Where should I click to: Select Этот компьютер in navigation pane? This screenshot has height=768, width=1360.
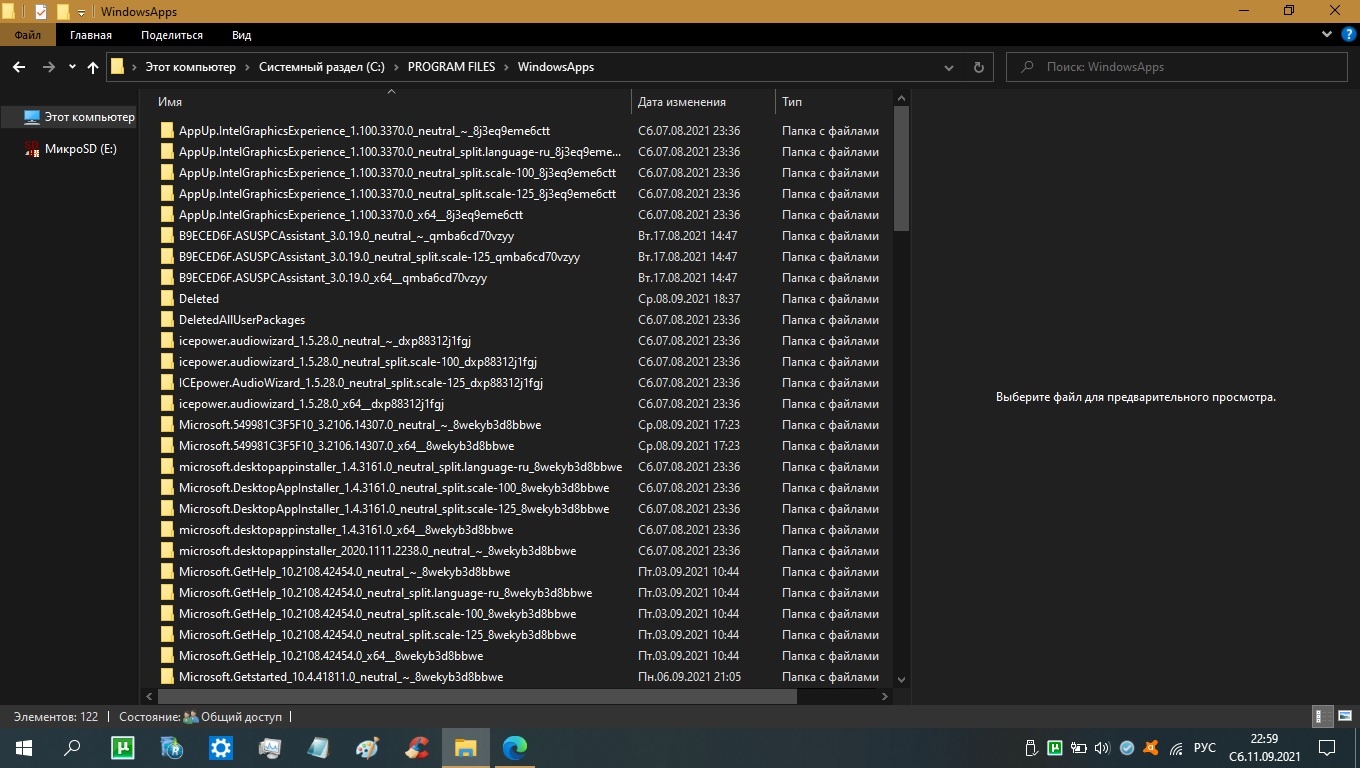click(89, 117)
